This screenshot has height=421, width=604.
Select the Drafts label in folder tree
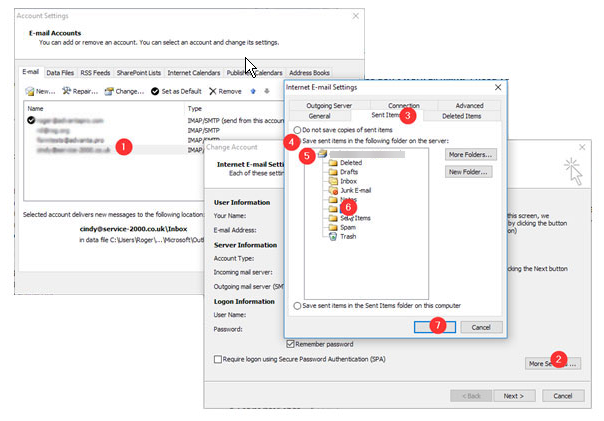tap(349, 172)
